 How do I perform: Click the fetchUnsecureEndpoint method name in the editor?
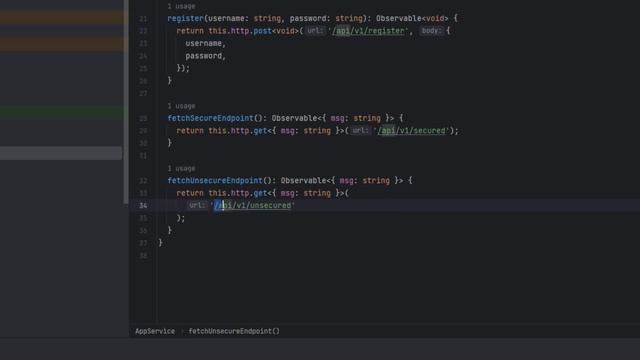[215, 180]
